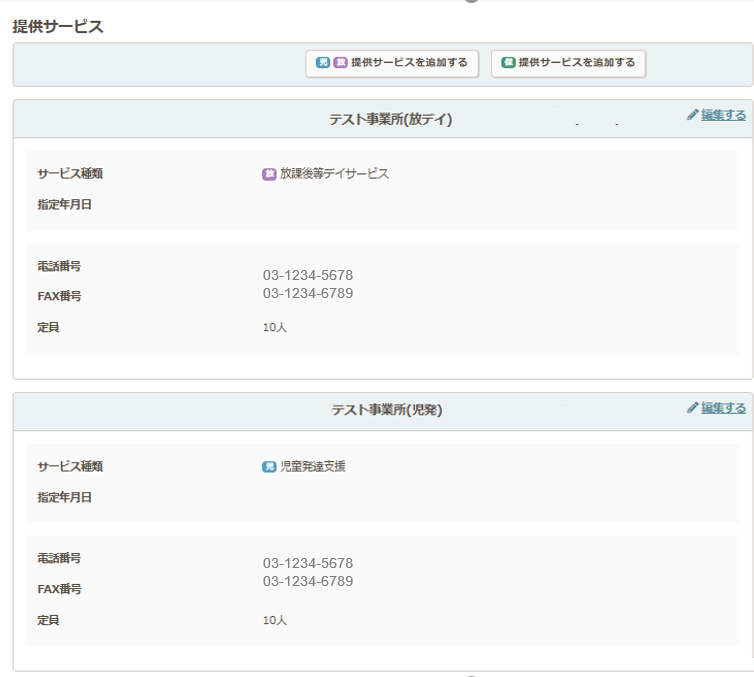The height and width of the screenshot is (677, 754).
Task: Click the purple 放 icon in the add-service button
Action: pyautogui.click(x=340, y=63)
